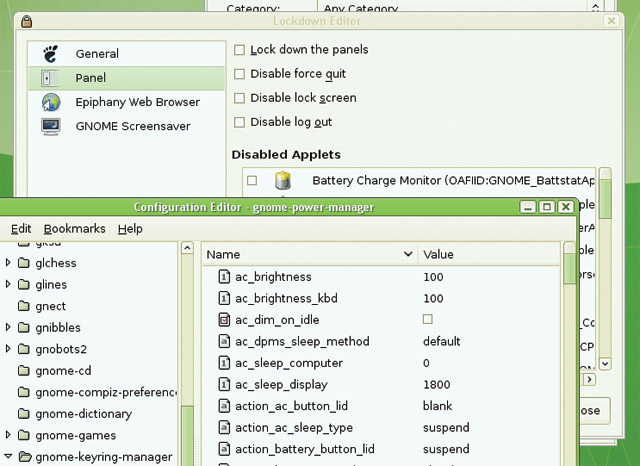640x466 pixels.
Task: Select the Epiphany Web Browser globe icon
Action: click(x=51, y=102)
